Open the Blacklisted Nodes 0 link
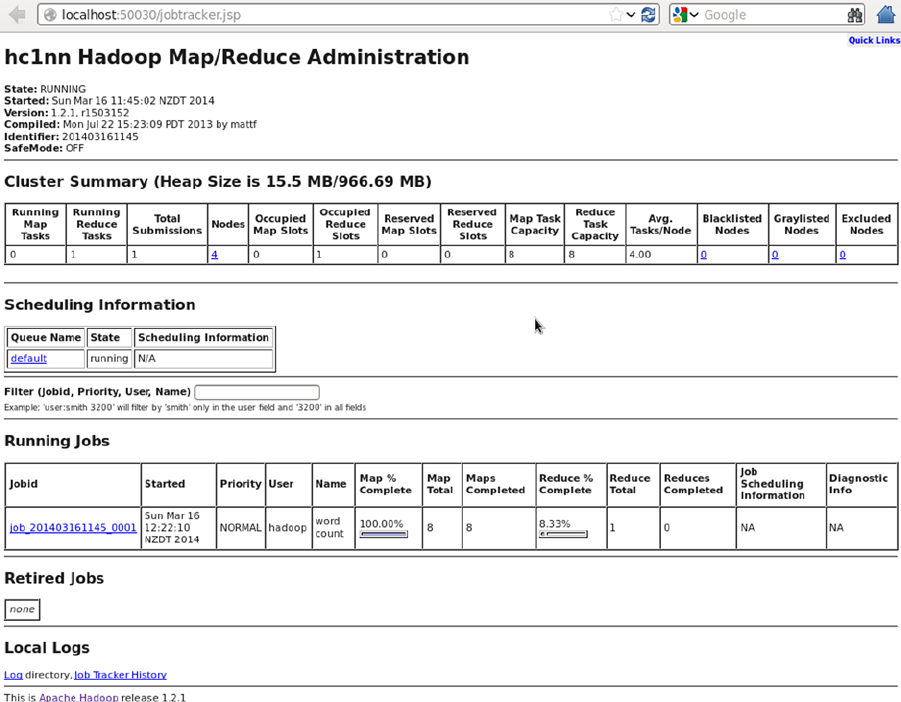The image size is (901, 702). 703,254
